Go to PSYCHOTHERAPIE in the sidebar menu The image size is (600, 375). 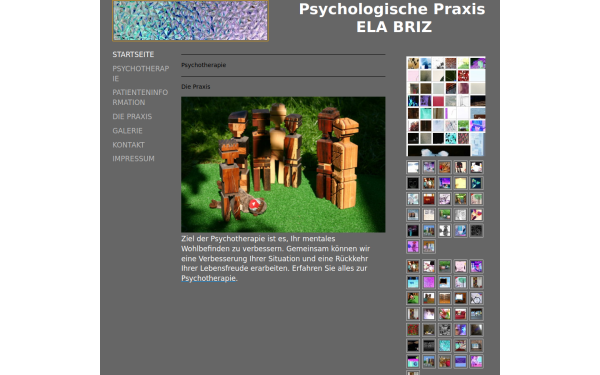coord(140,73)
